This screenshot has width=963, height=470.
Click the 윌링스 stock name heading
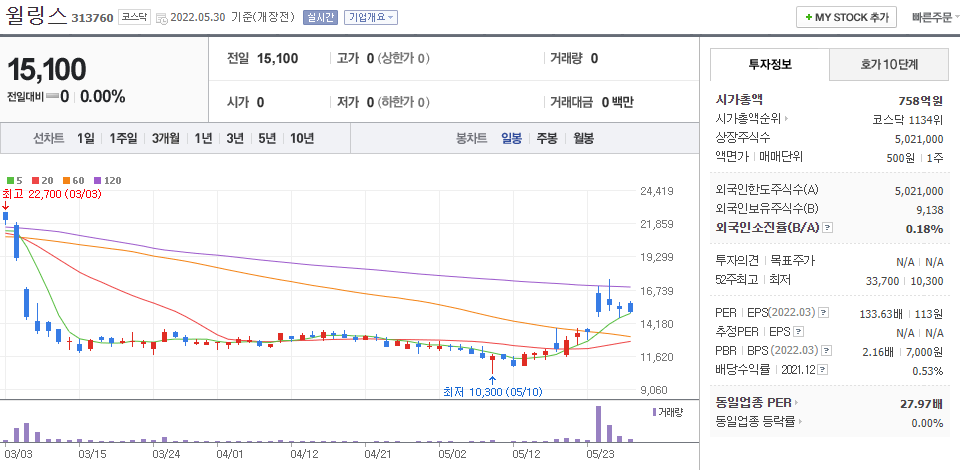(36, 17)
